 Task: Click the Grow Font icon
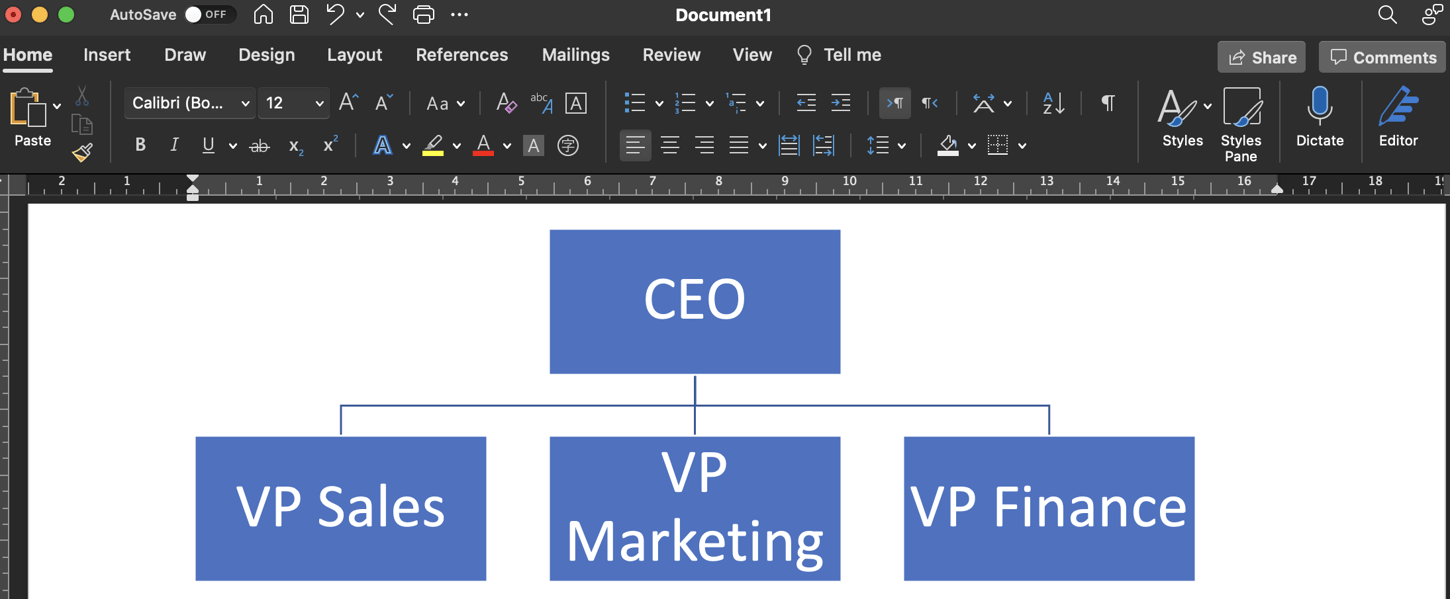click(348, 103)
